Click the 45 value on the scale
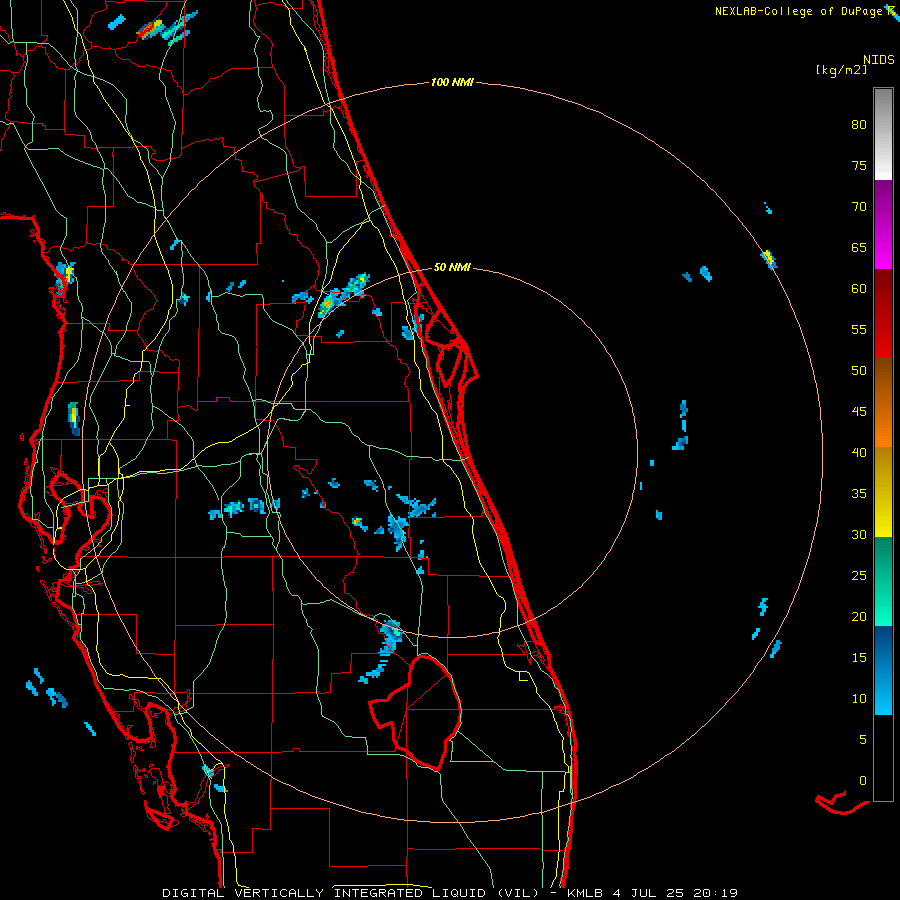The image size is (900, 900). coord(859,412)
